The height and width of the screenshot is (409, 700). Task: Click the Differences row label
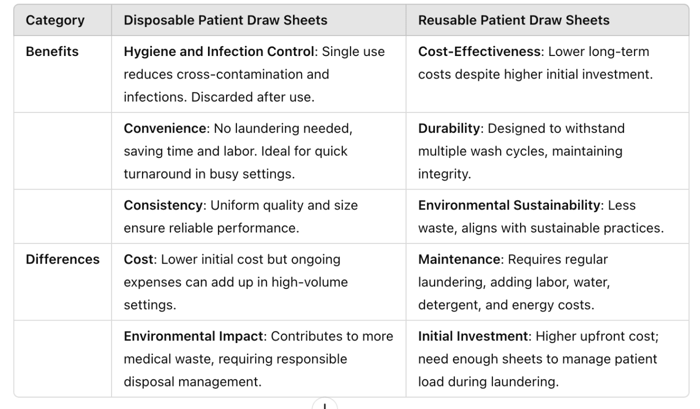pos(62,259)
